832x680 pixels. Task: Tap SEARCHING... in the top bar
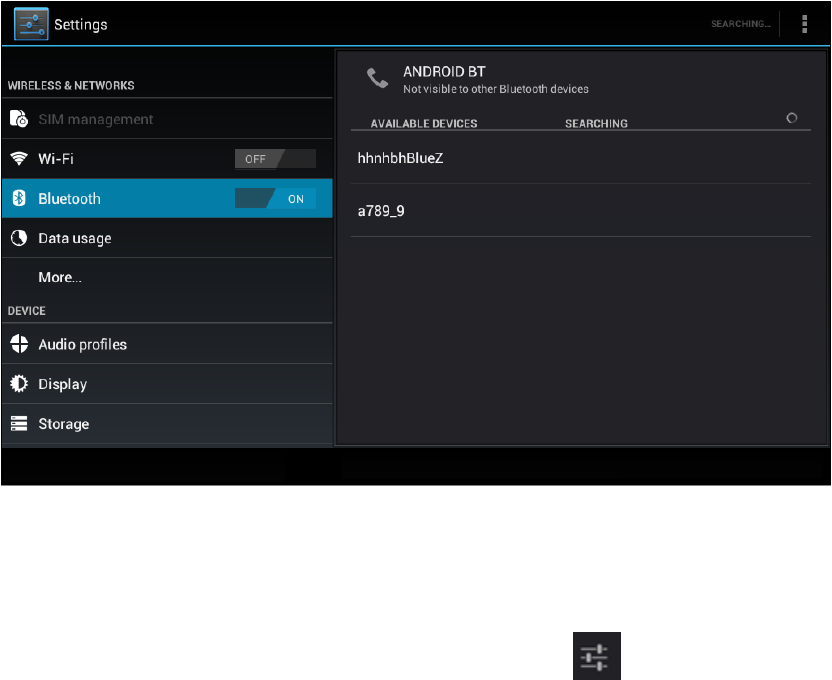pyautogui.click(x=741, y=24)
